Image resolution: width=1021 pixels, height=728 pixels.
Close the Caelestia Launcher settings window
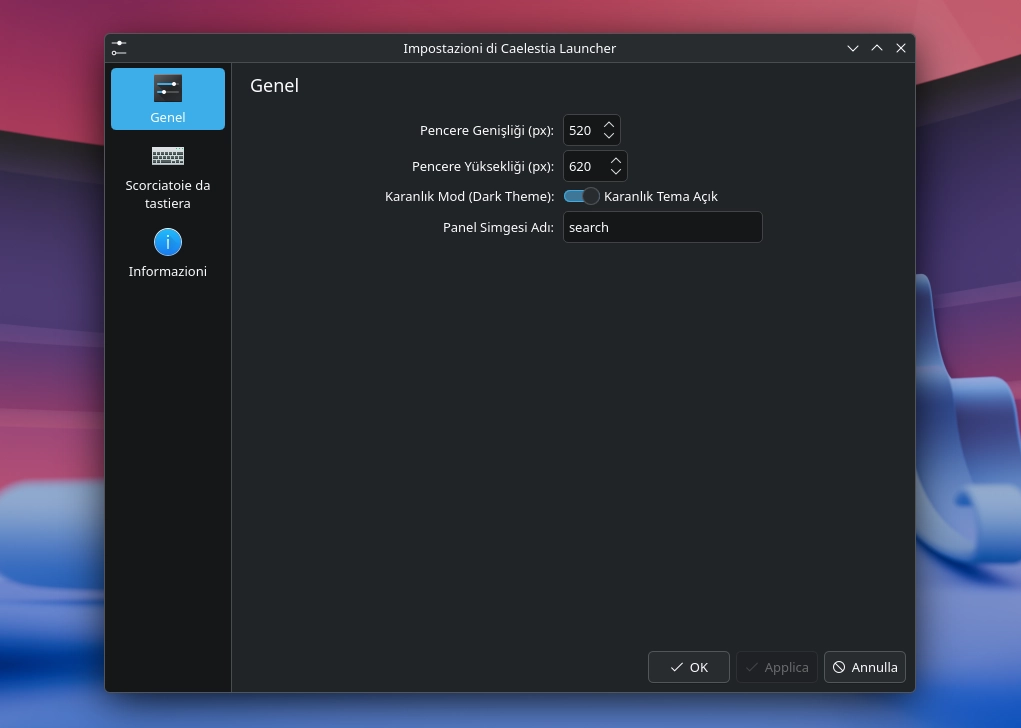(x=901, y=48)
